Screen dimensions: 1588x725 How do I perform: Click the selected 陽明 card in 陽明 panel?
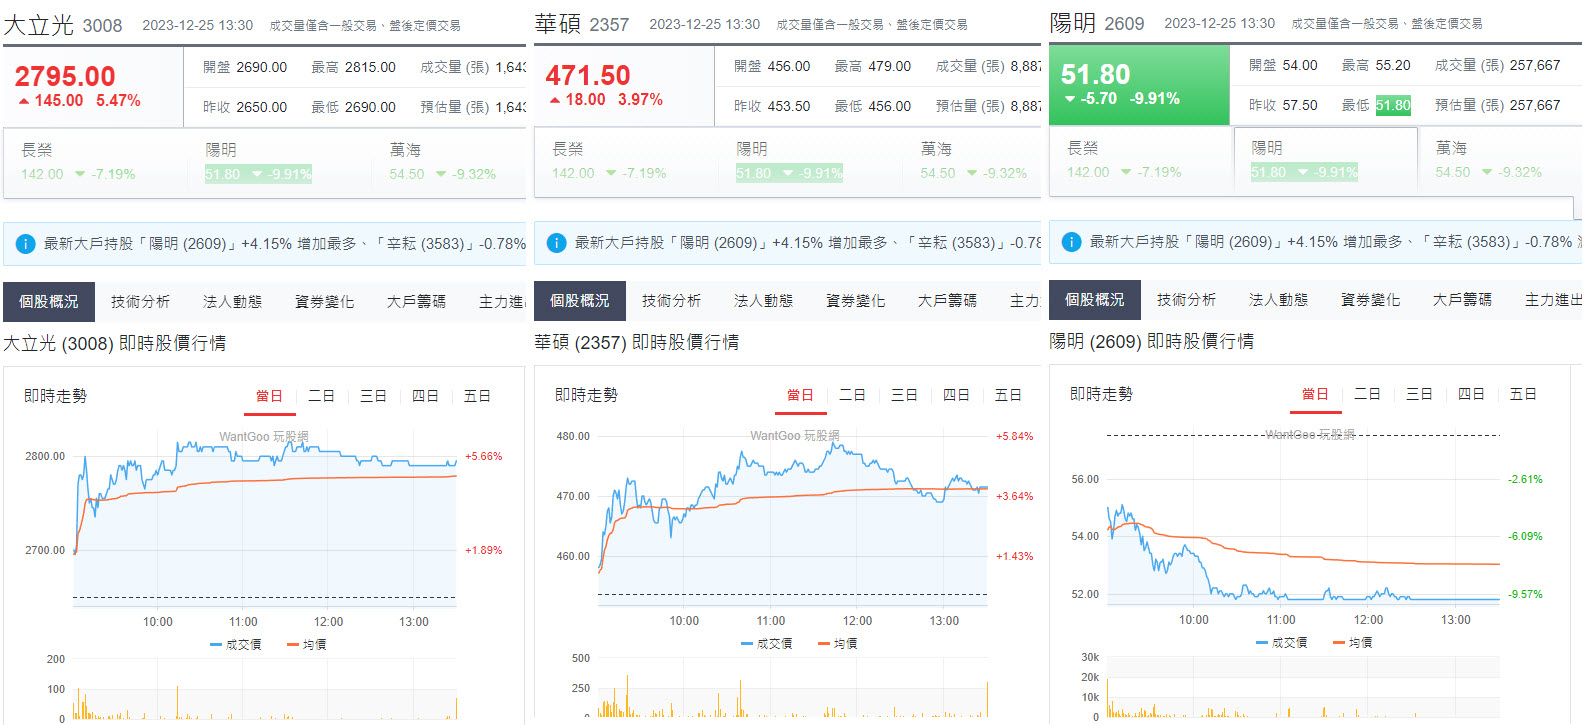tap(1326, 160)
